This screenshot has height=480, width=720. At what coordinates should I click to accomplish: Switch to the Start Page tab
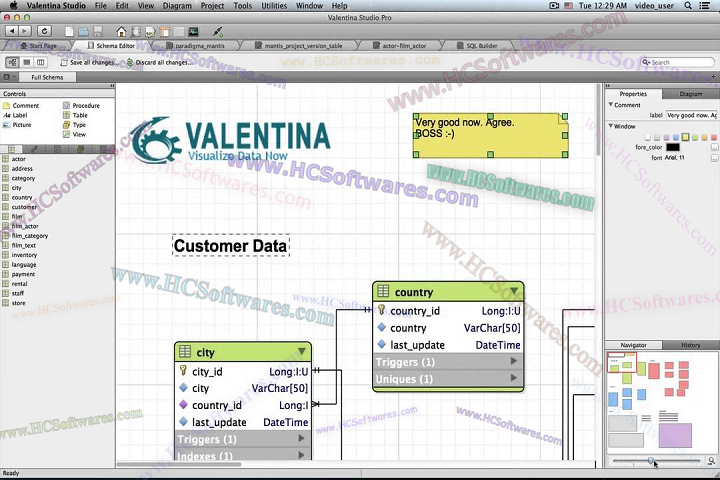[x=38, y=45]
